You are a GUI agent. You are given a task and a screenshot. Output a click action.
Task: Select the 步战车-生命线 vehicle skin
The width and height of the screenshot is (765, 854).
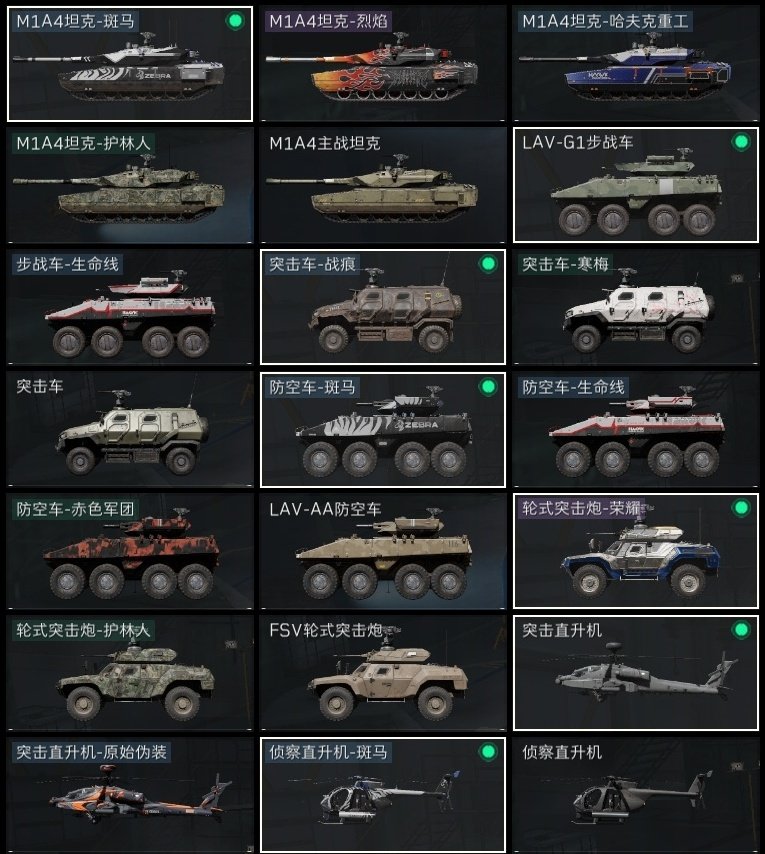tap(130, 307)
